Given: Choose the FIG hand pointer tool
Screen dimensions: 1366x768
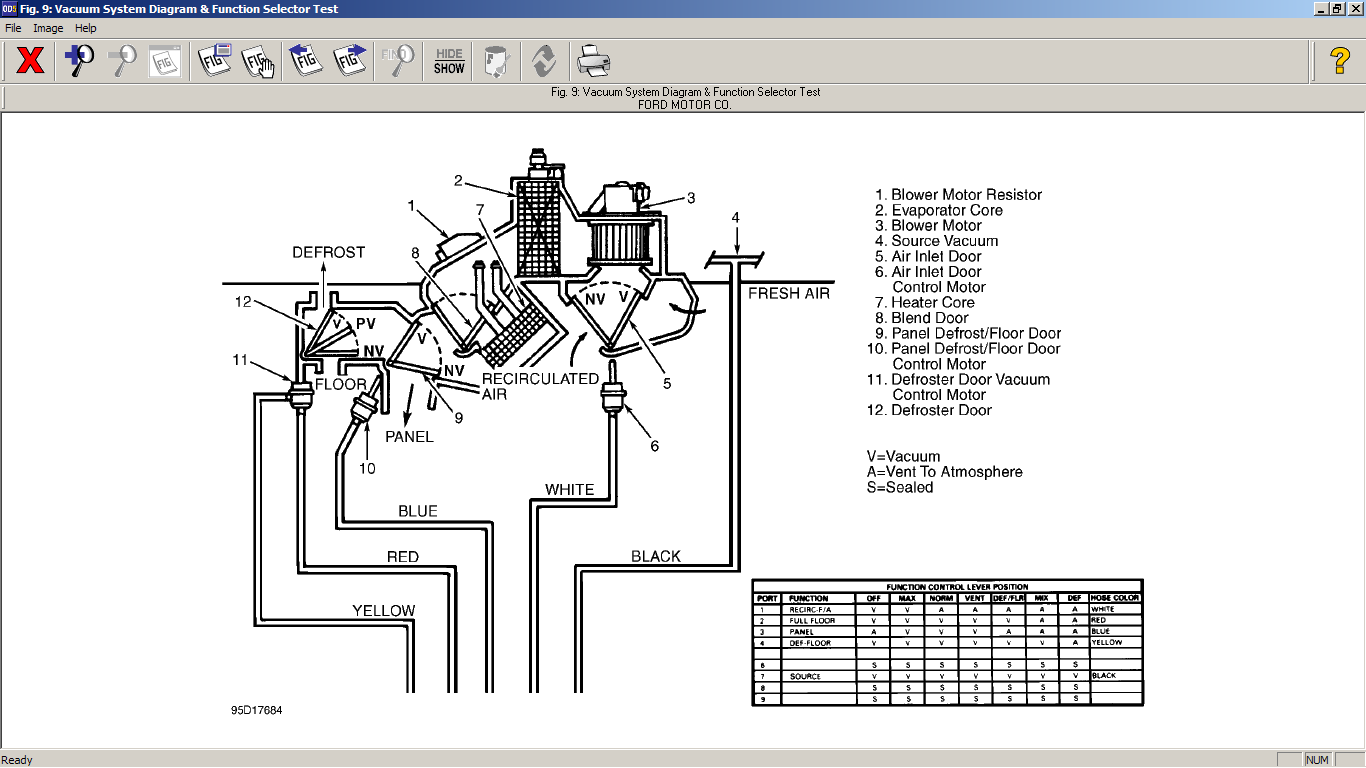Looking at the screenshot, I should 258,61.
